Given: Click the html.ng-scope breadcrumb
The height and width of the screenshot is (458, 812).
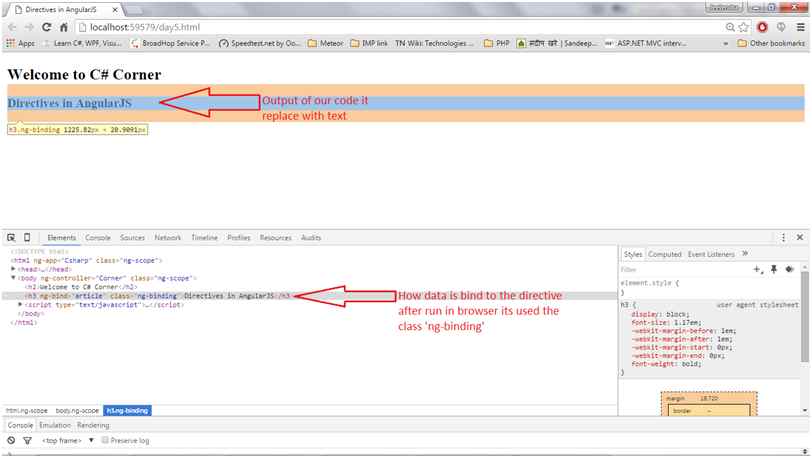Looking at the screenshot, I should pyautogui.click(x=26, y=410).
